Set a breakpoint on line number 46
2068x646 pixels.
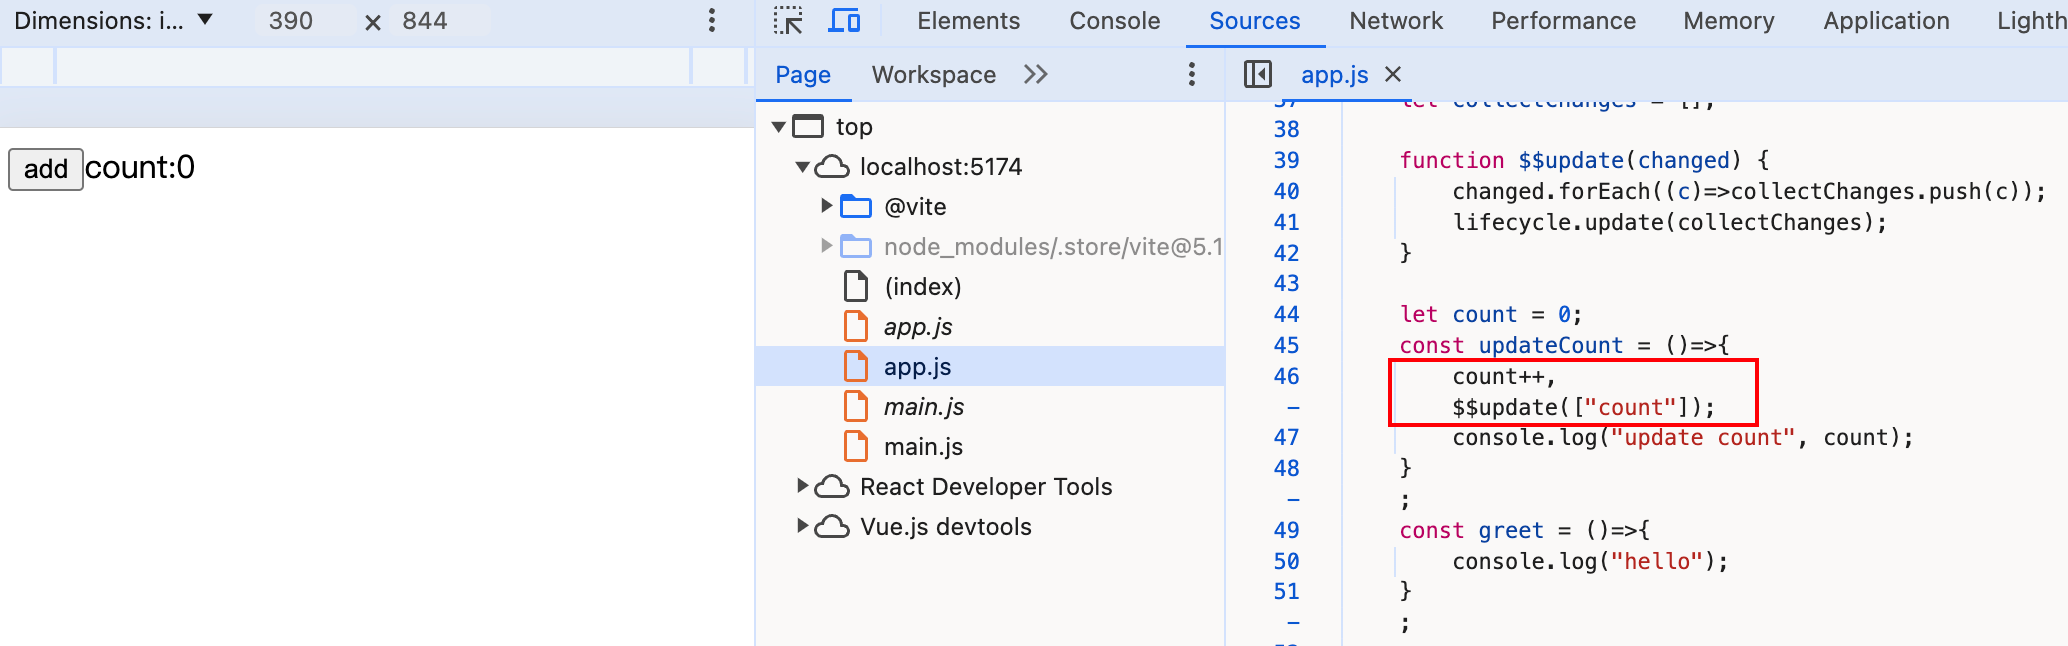tap(1286, 377)
